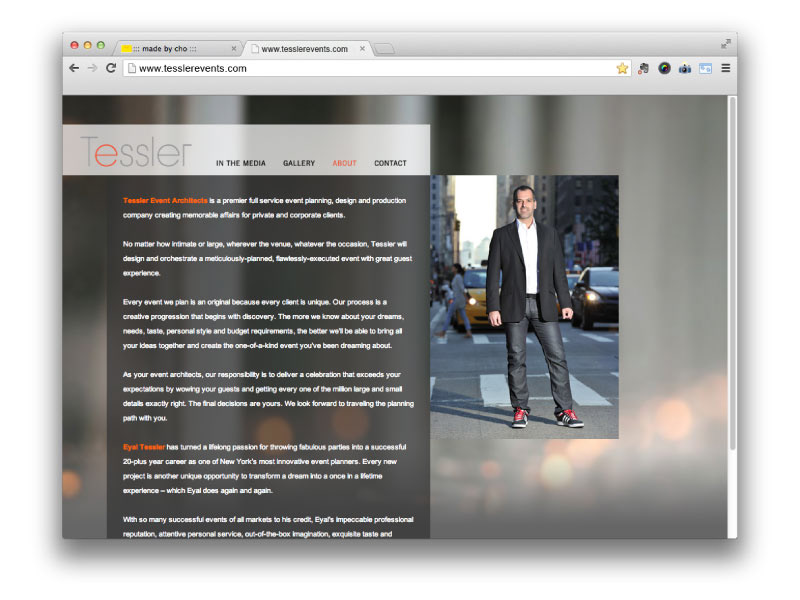800x600 pixels.
Task: Click orange 'Tessler Event Architects' text
Action: pyautogui.click(x=165, y=201)
